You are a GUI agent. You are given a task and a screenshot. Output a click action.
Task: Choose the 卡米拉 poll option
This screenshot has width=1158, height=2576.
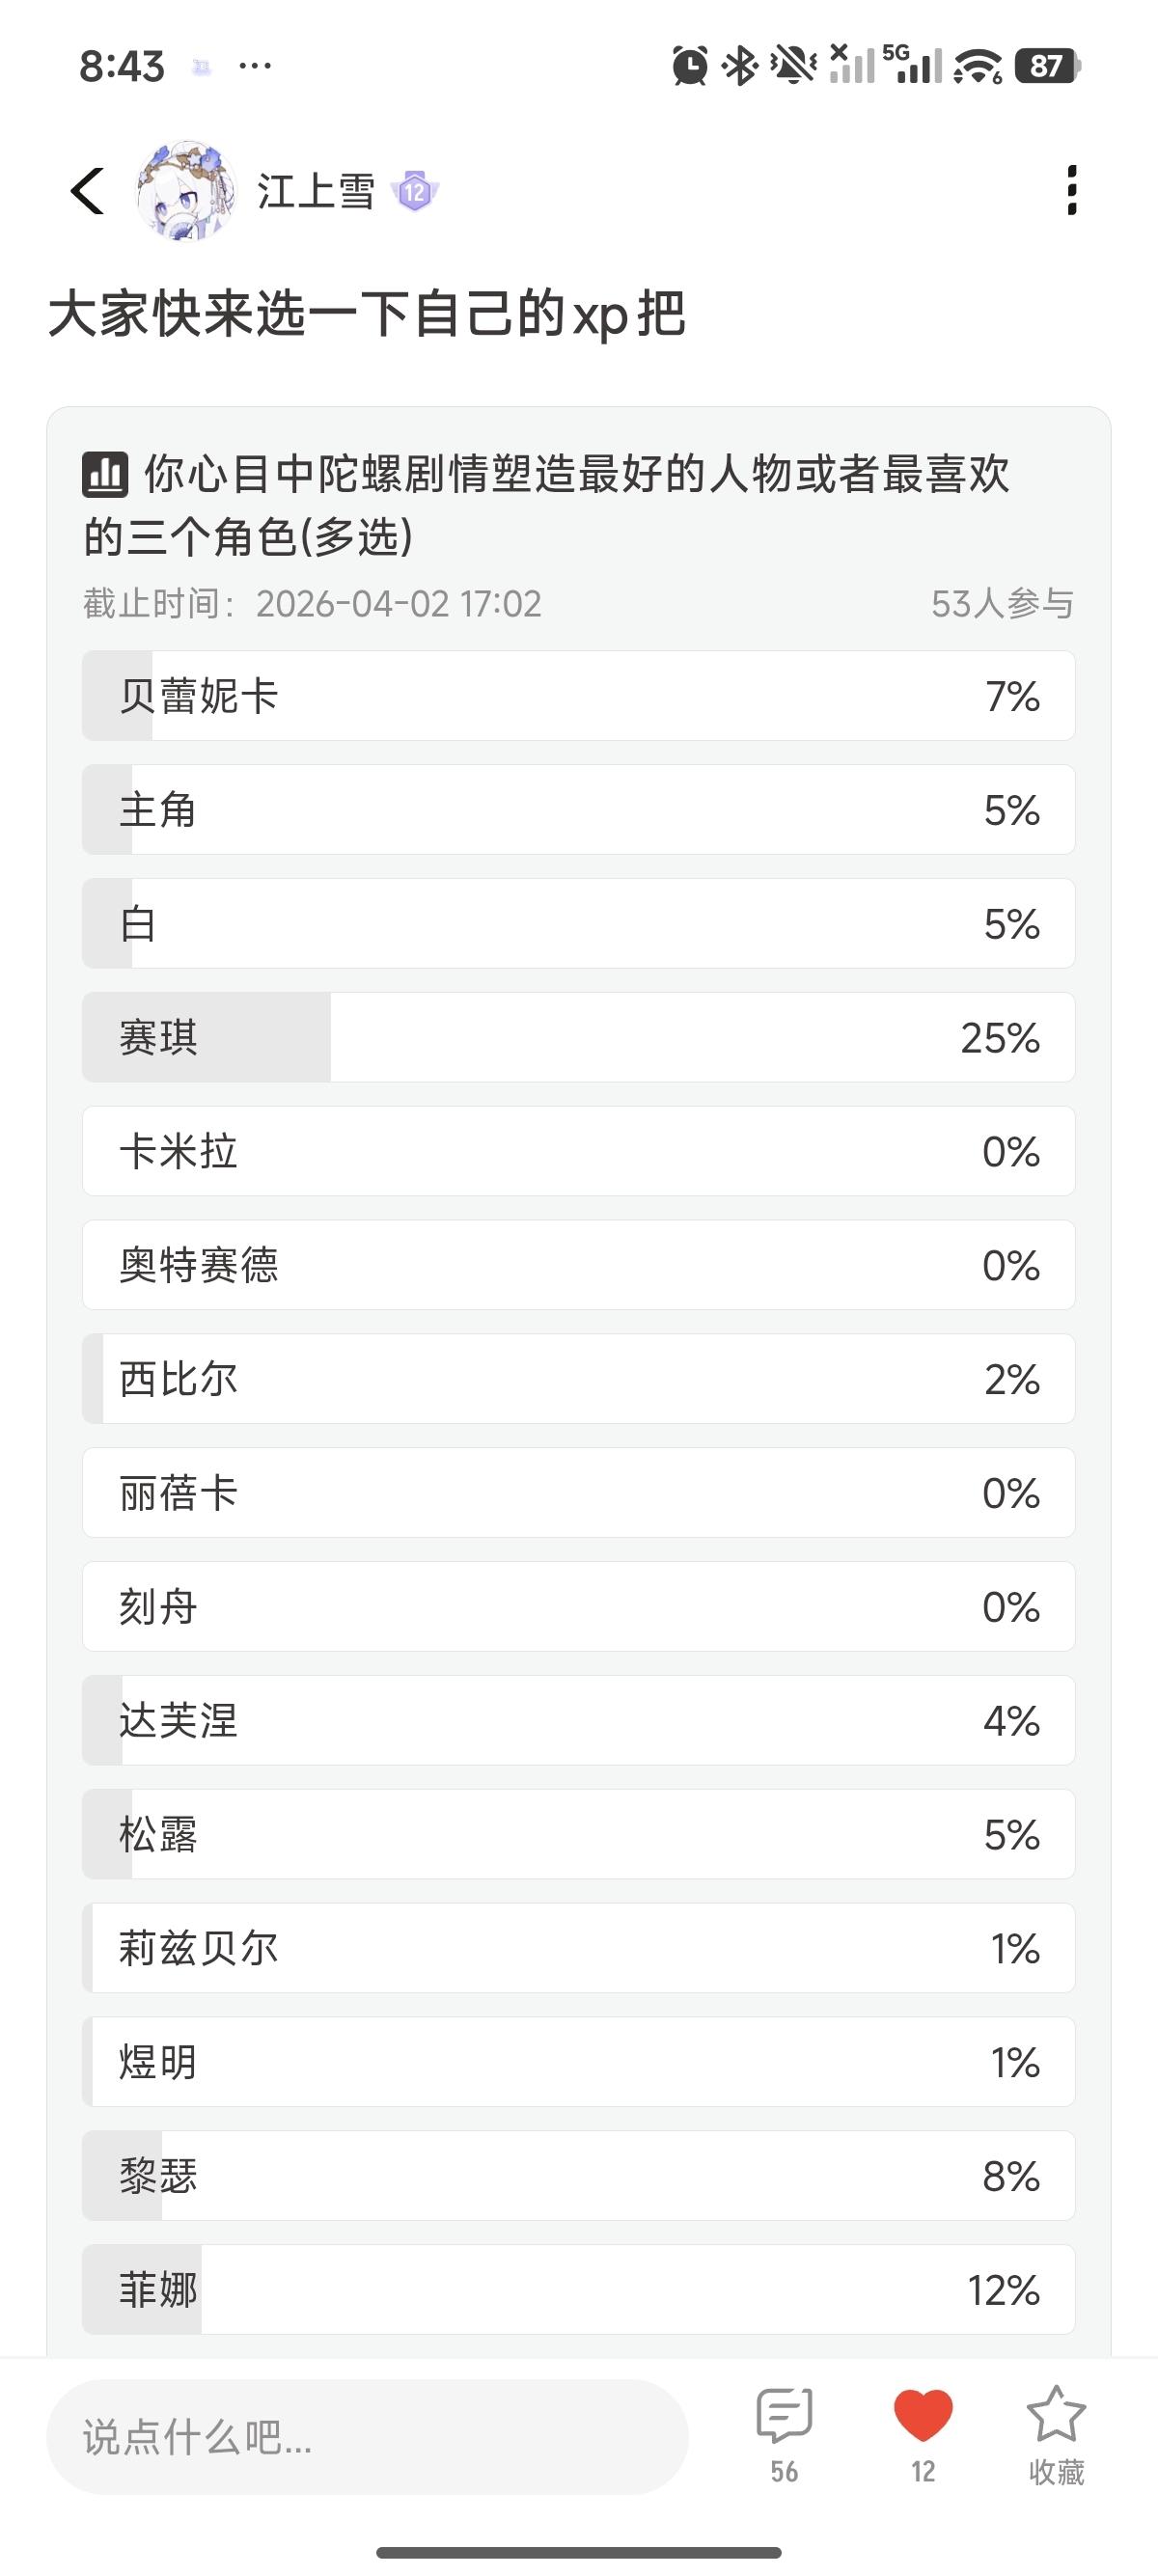click(x=578, y=1151)
